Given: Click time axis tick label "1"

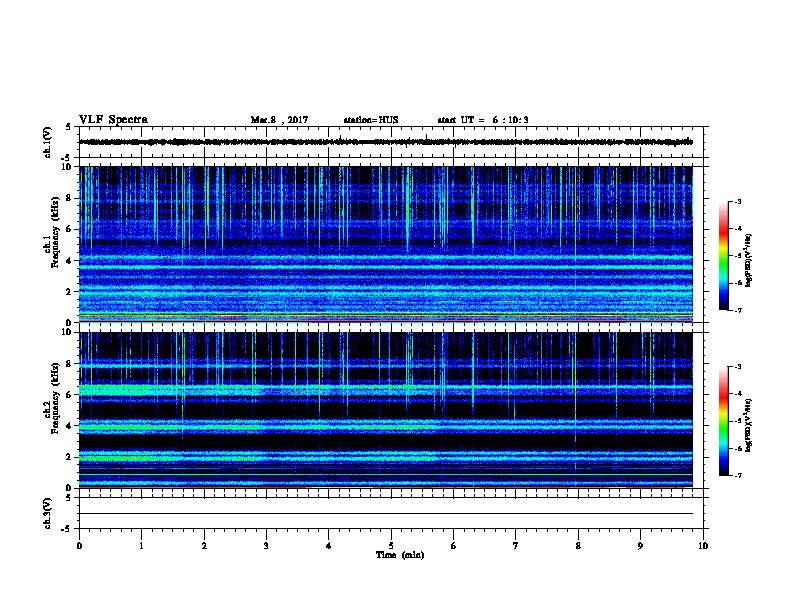Looking at the screenshot, I should 141,546.
